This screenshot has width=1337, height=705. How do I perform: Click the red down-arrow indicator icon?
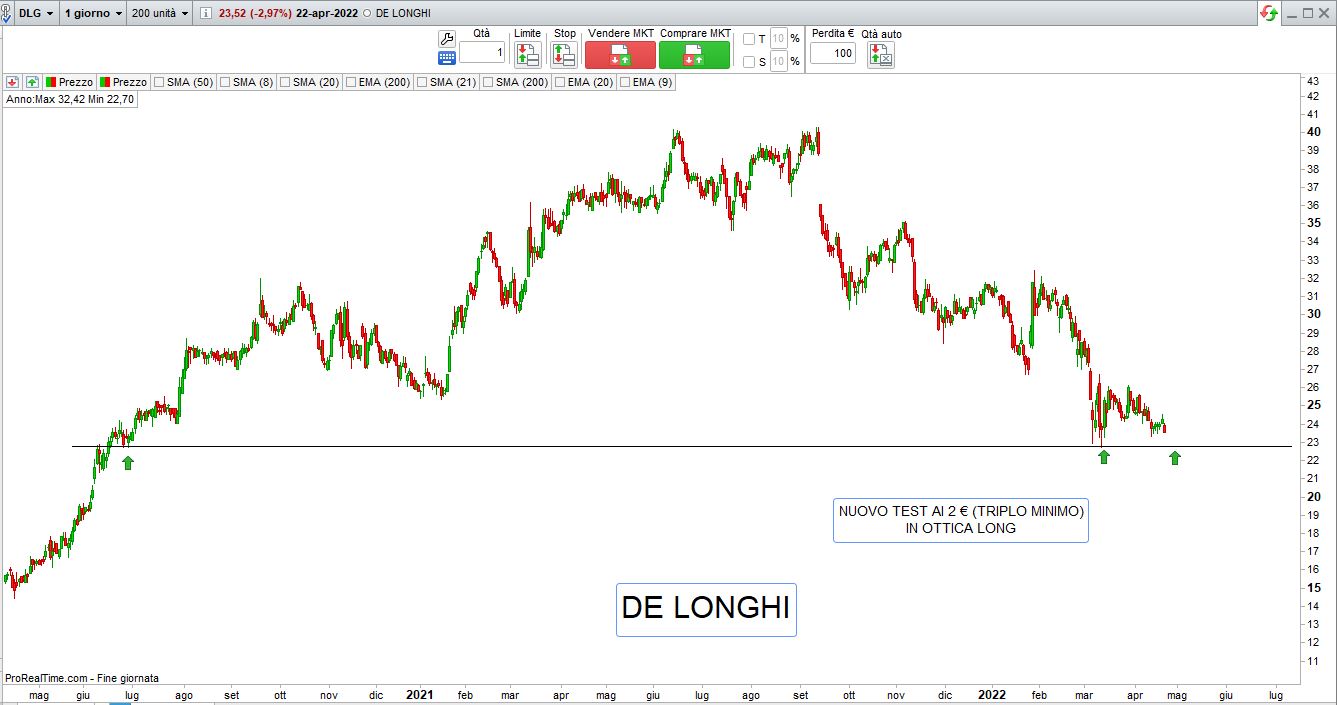[x=13, y=82]
